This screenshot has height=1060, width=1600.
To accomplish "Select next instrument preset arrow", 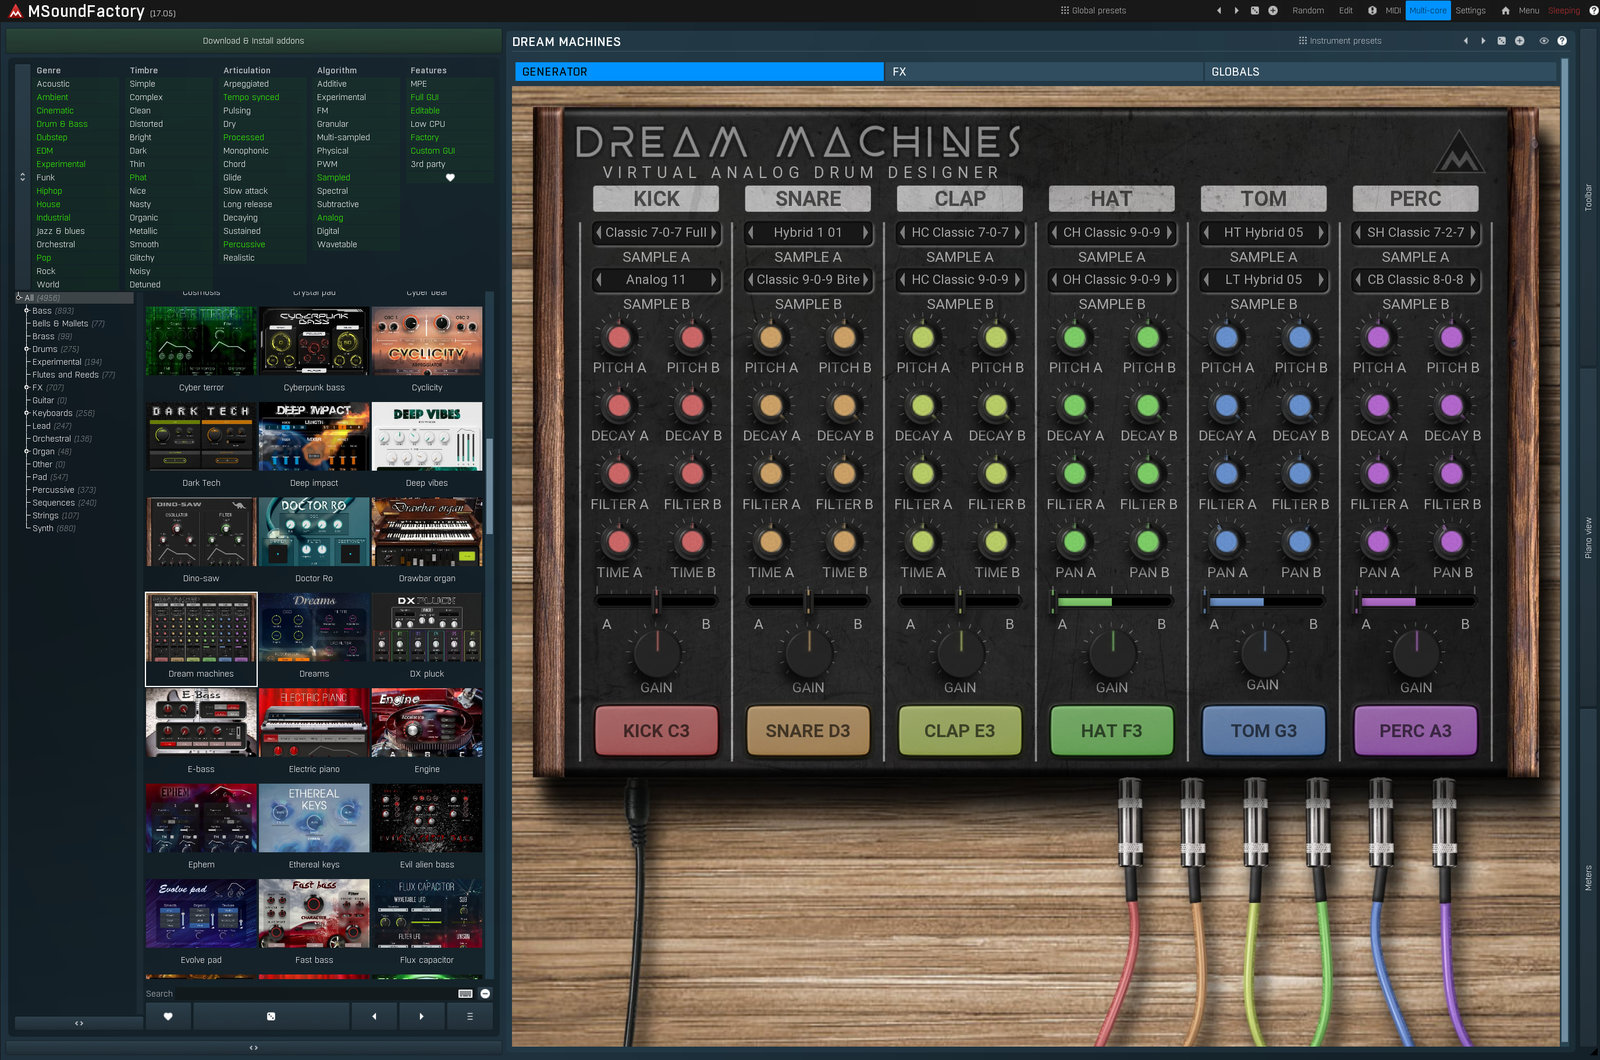I will (x=1483, y=41).
